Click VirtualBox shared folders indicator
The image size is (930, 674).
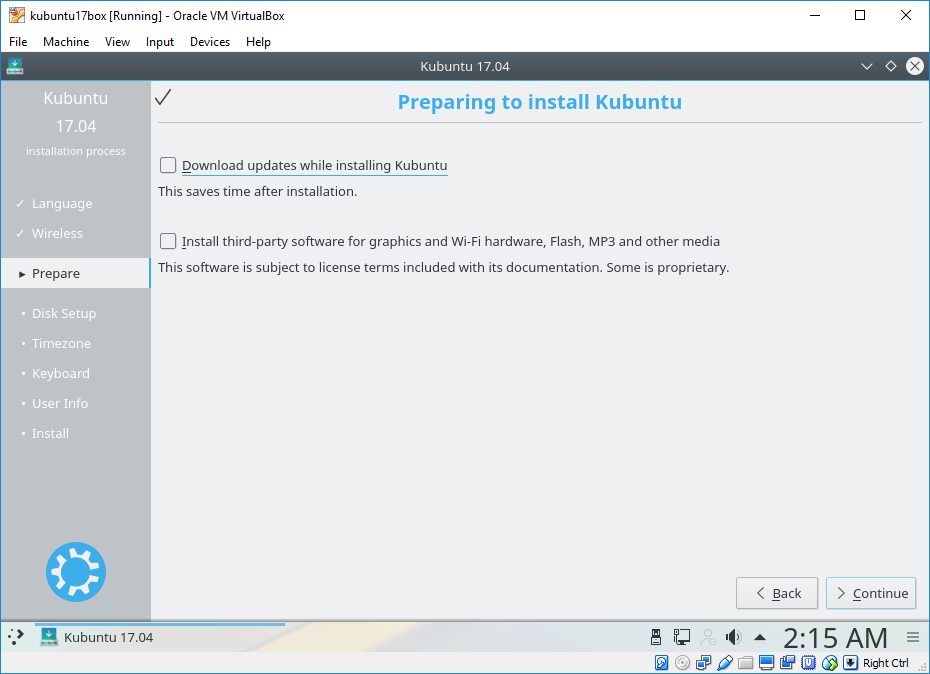(x=746, y=663)
